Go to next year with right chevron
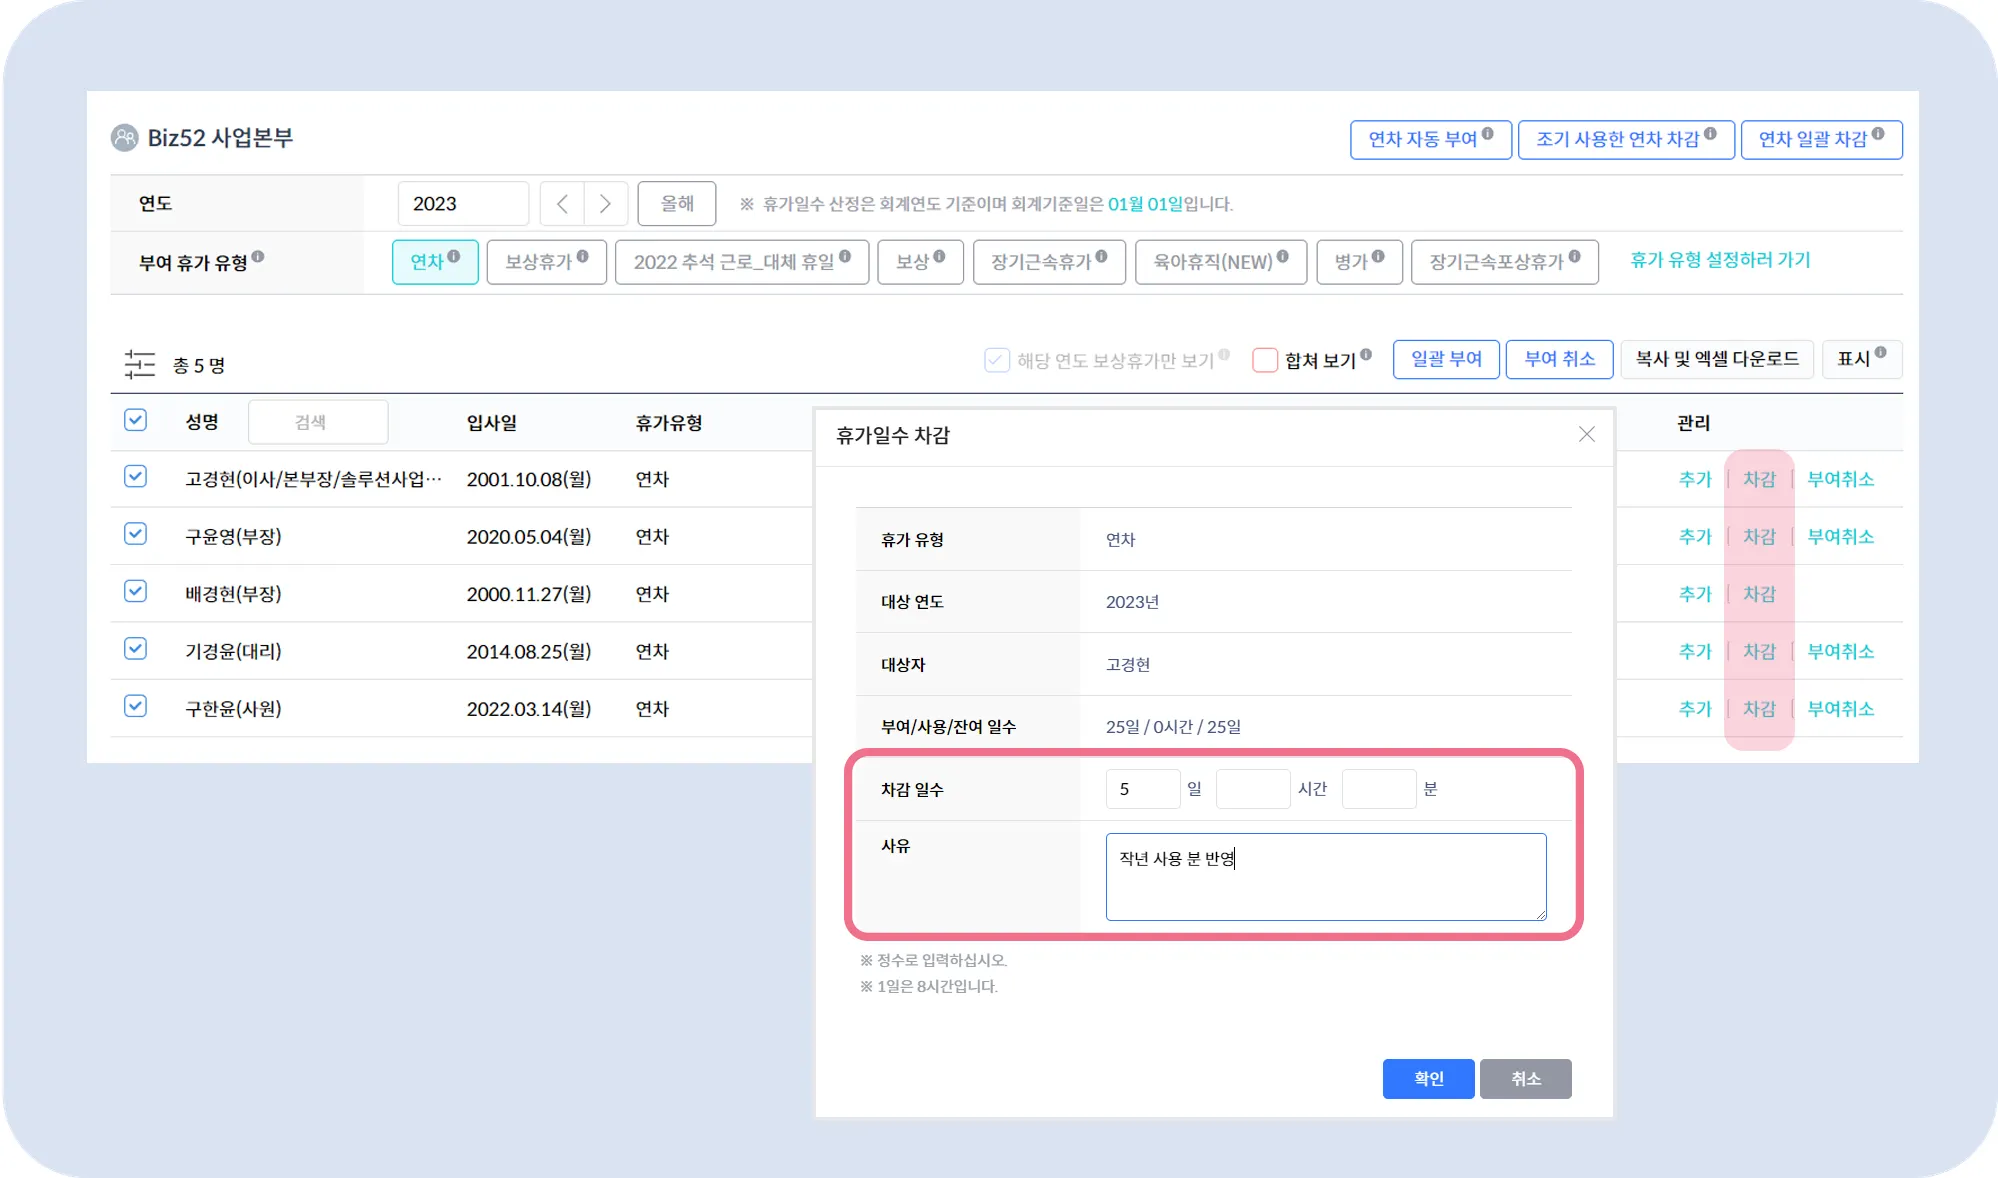The height and width of the screenshot is (1178, 1998). 605,204
